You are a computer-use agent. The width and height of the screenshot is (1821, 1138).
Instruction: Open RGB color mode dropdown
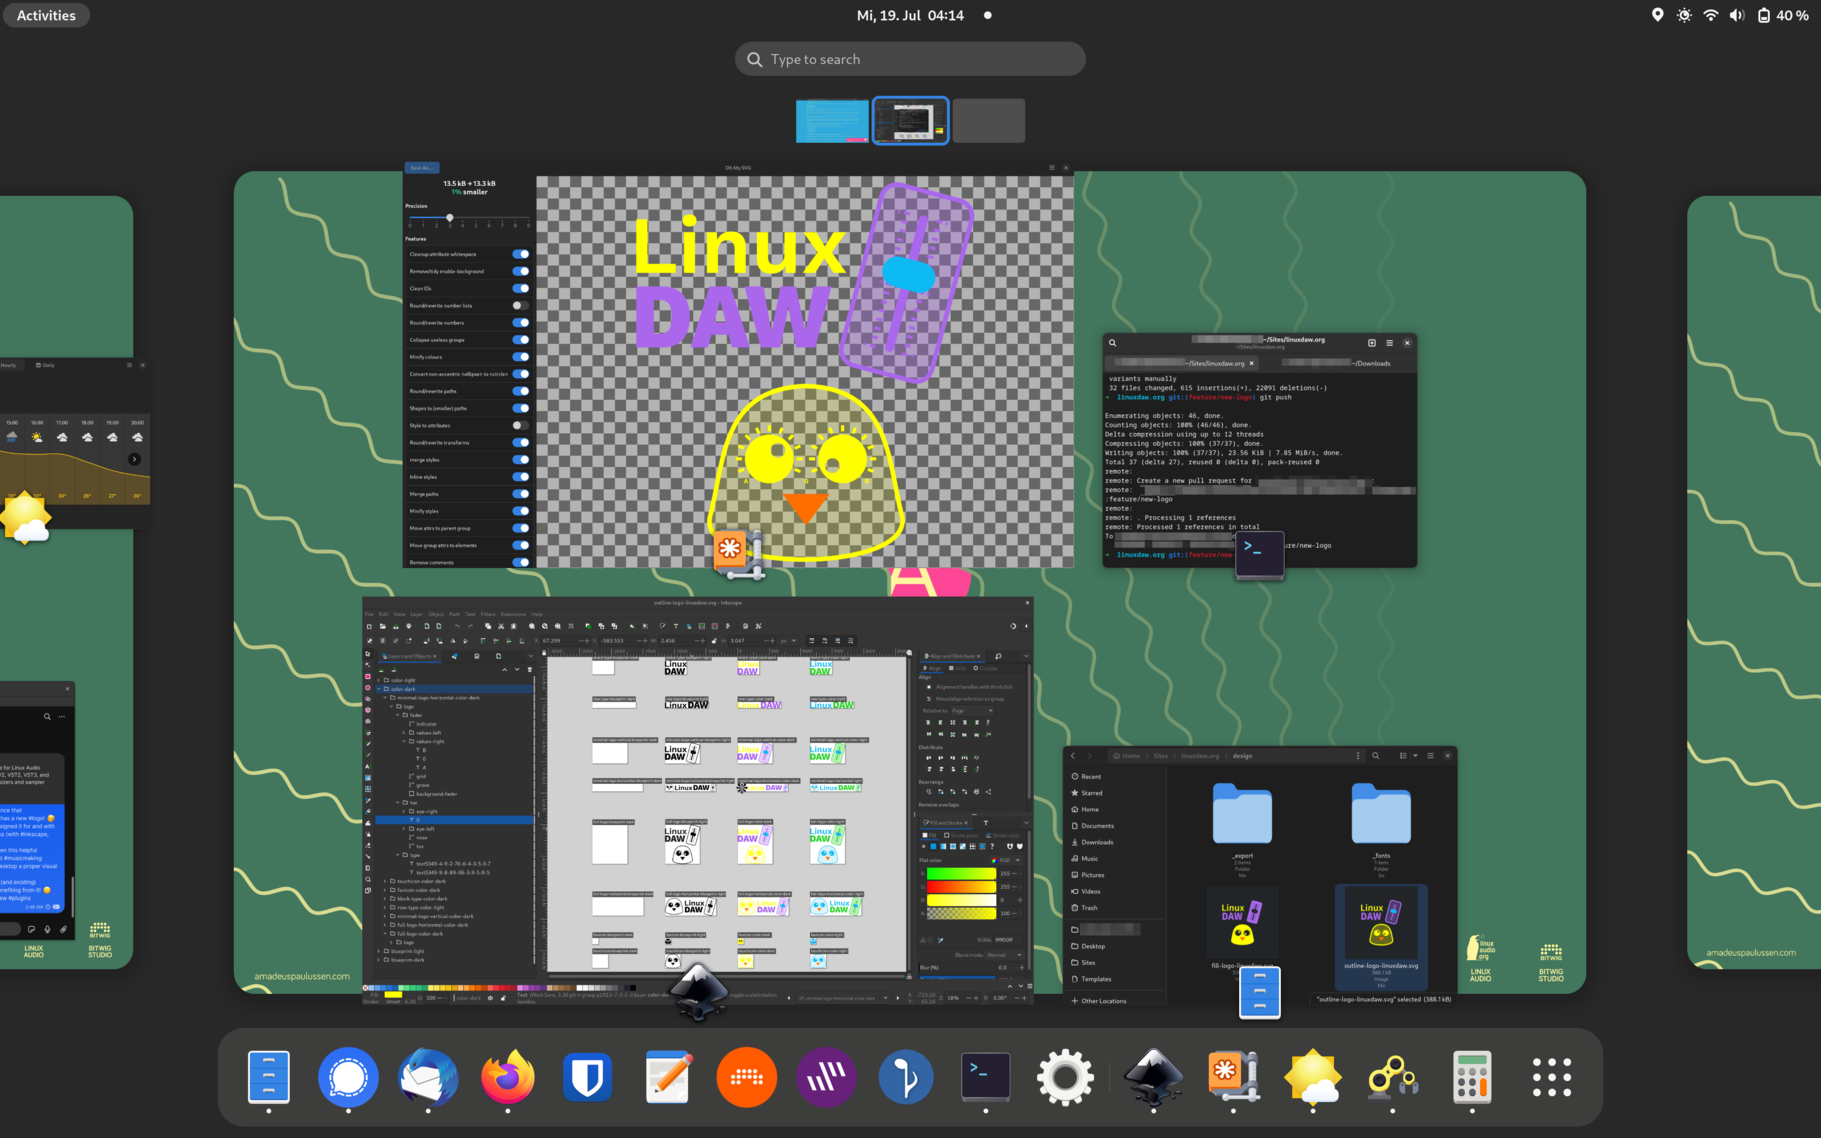[1007, 860]
